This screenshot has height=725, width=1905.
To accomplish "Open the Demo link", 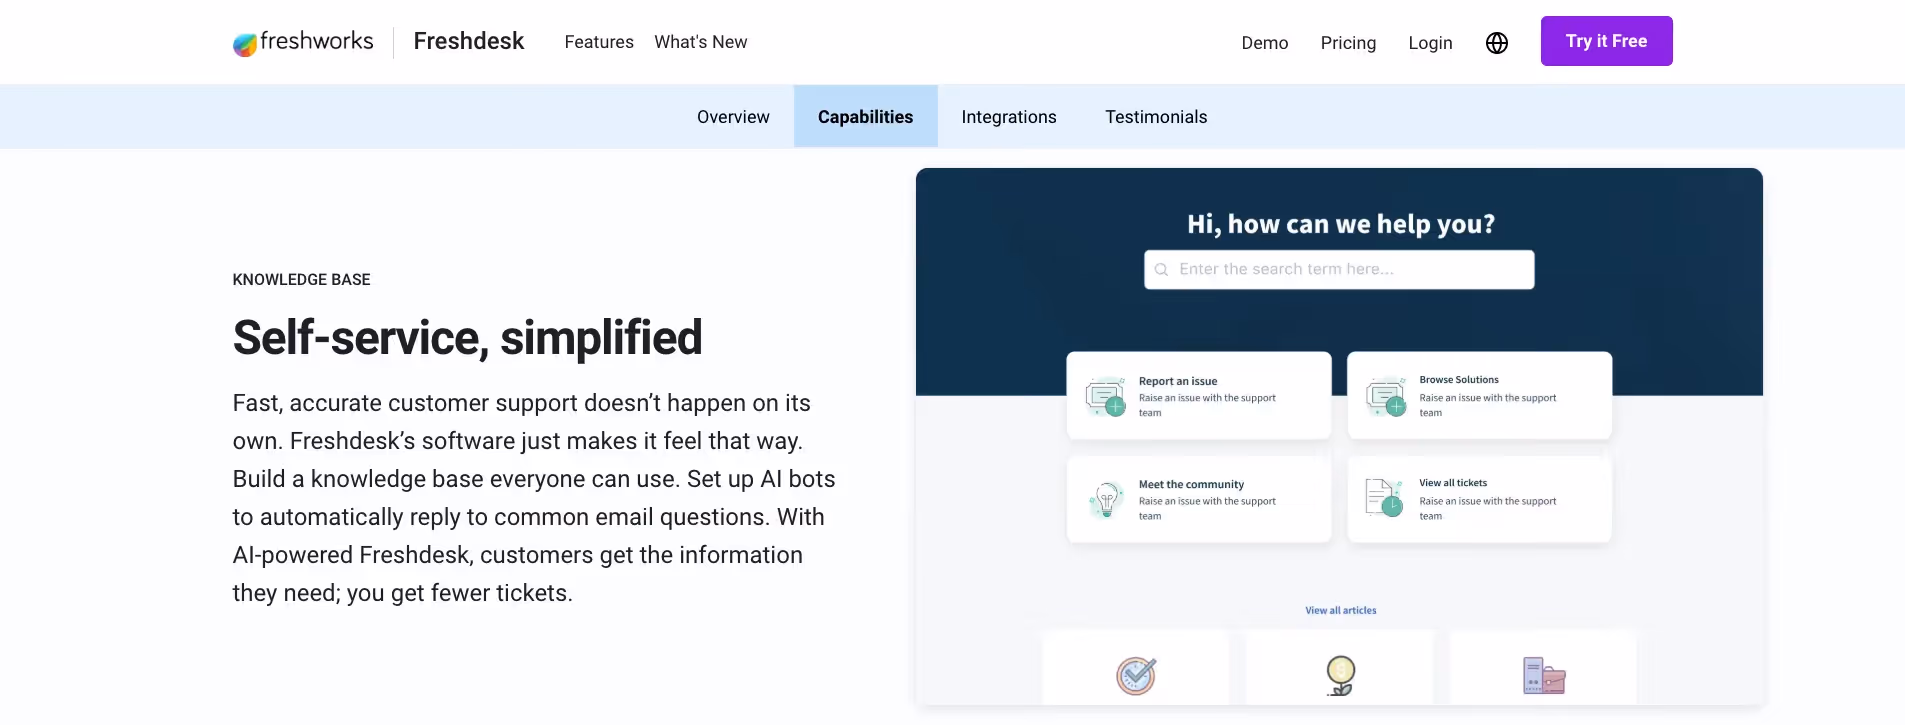I will [x=1265, y=43].
